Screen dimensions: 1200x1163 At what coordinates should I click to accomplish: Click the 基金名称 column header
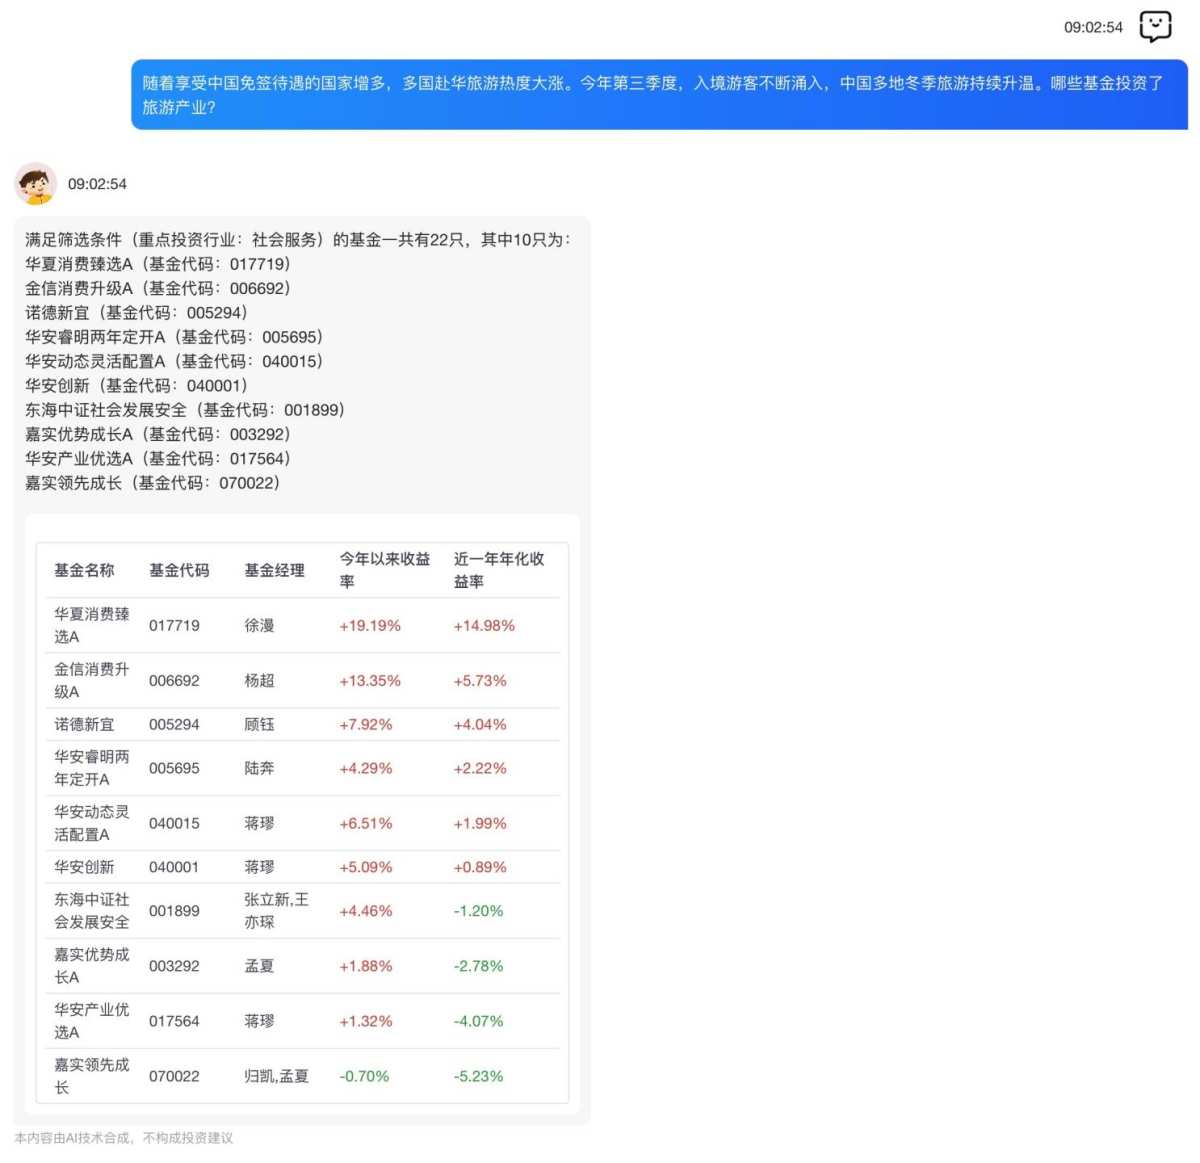pos(84,570)
